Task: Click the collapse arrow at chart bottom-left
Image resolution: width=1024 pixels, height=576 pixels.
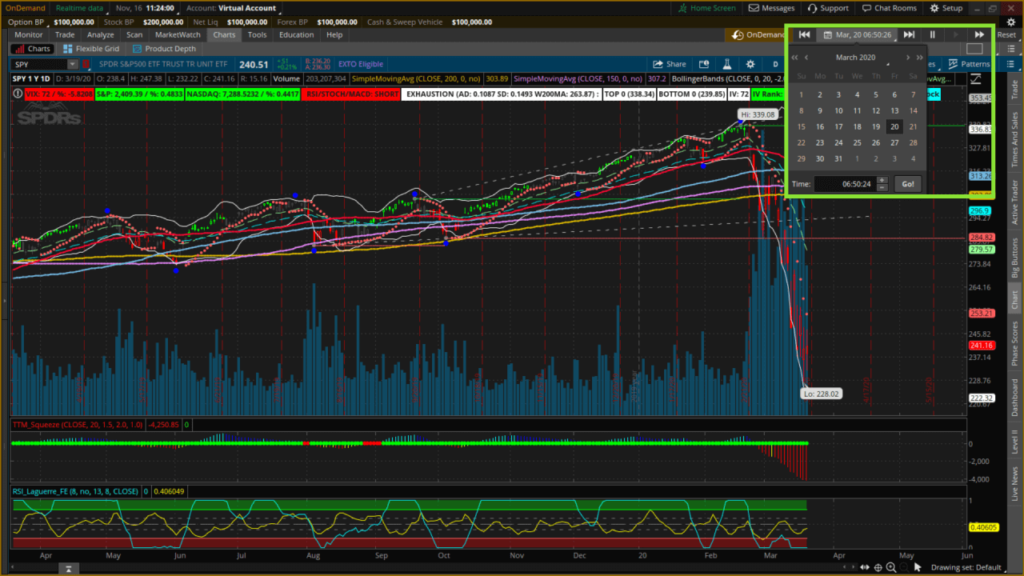Action: pos(68,569)
